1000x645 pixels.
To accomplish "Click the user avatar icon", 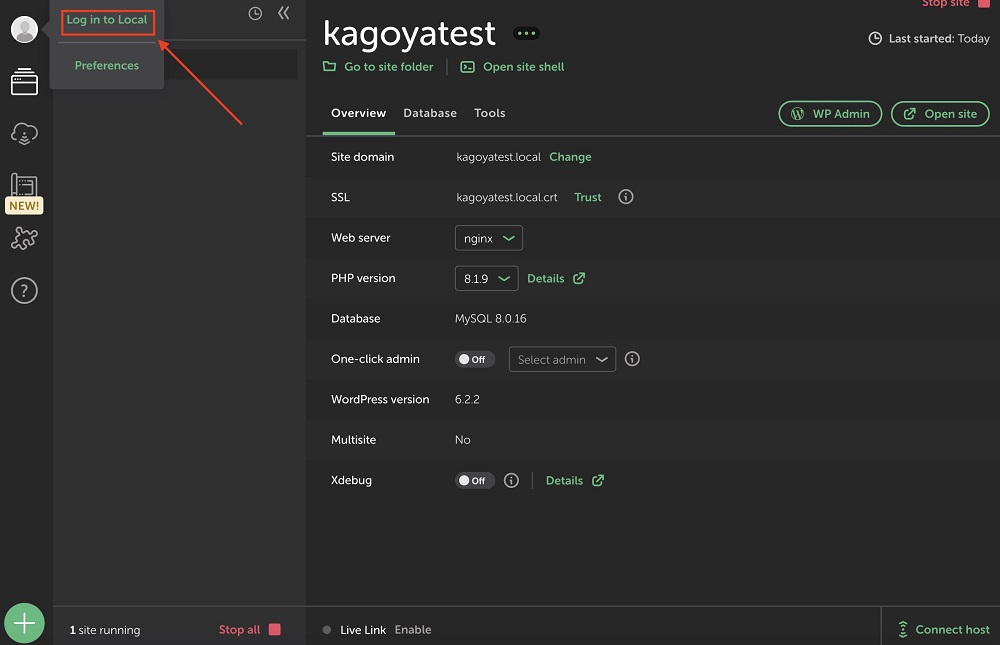I will [24, 30].
